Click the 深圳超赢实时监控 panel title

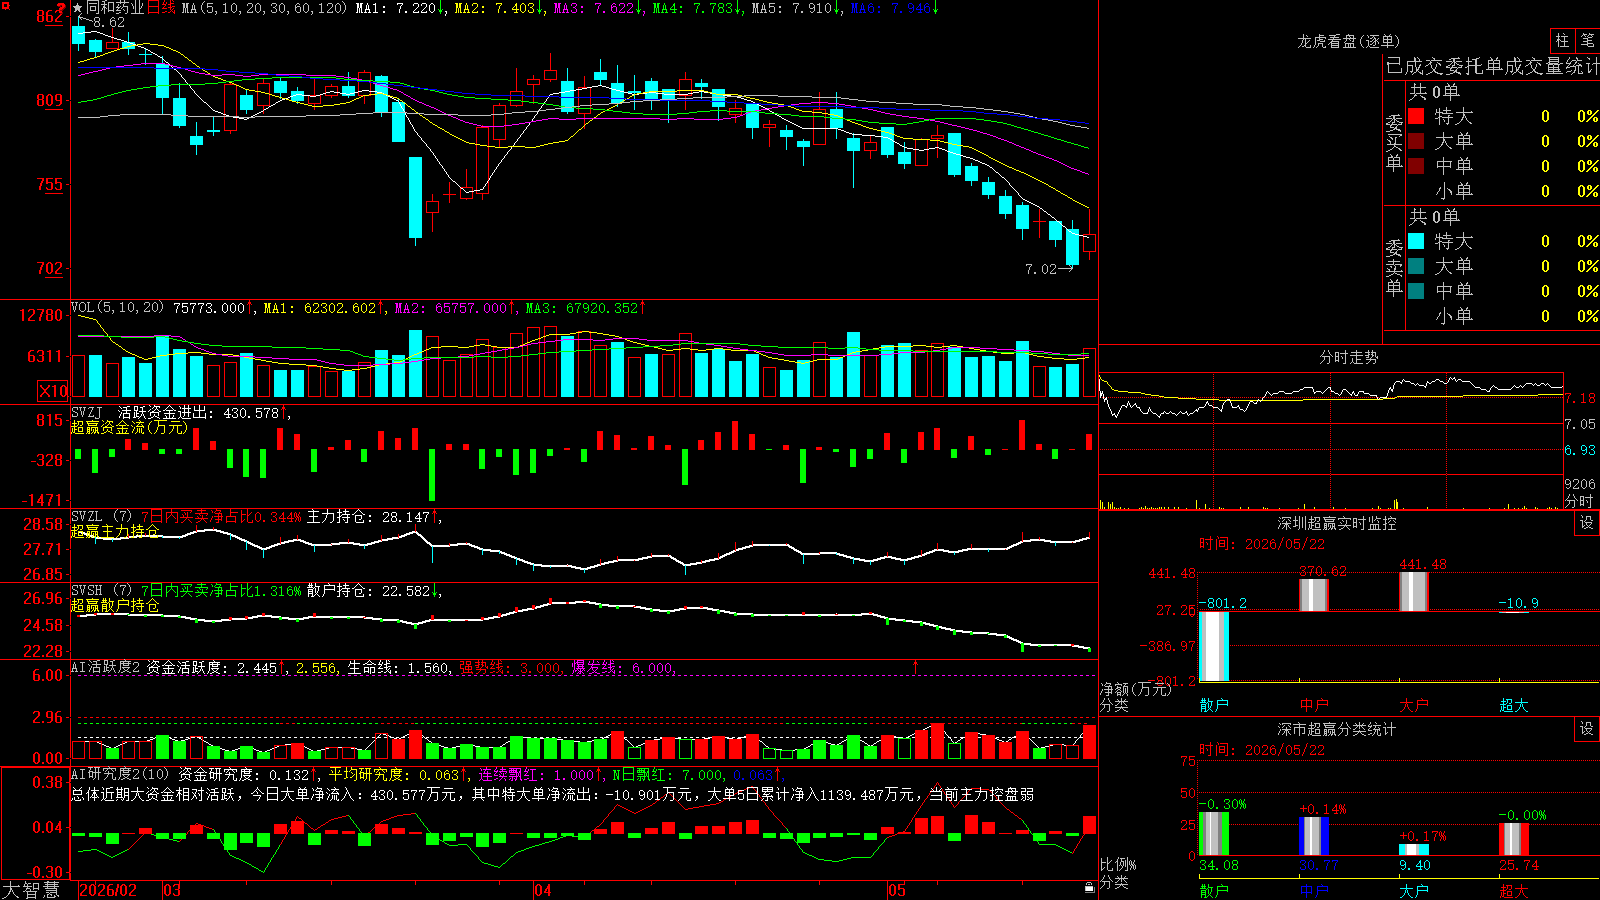(x=1337, y=523)
